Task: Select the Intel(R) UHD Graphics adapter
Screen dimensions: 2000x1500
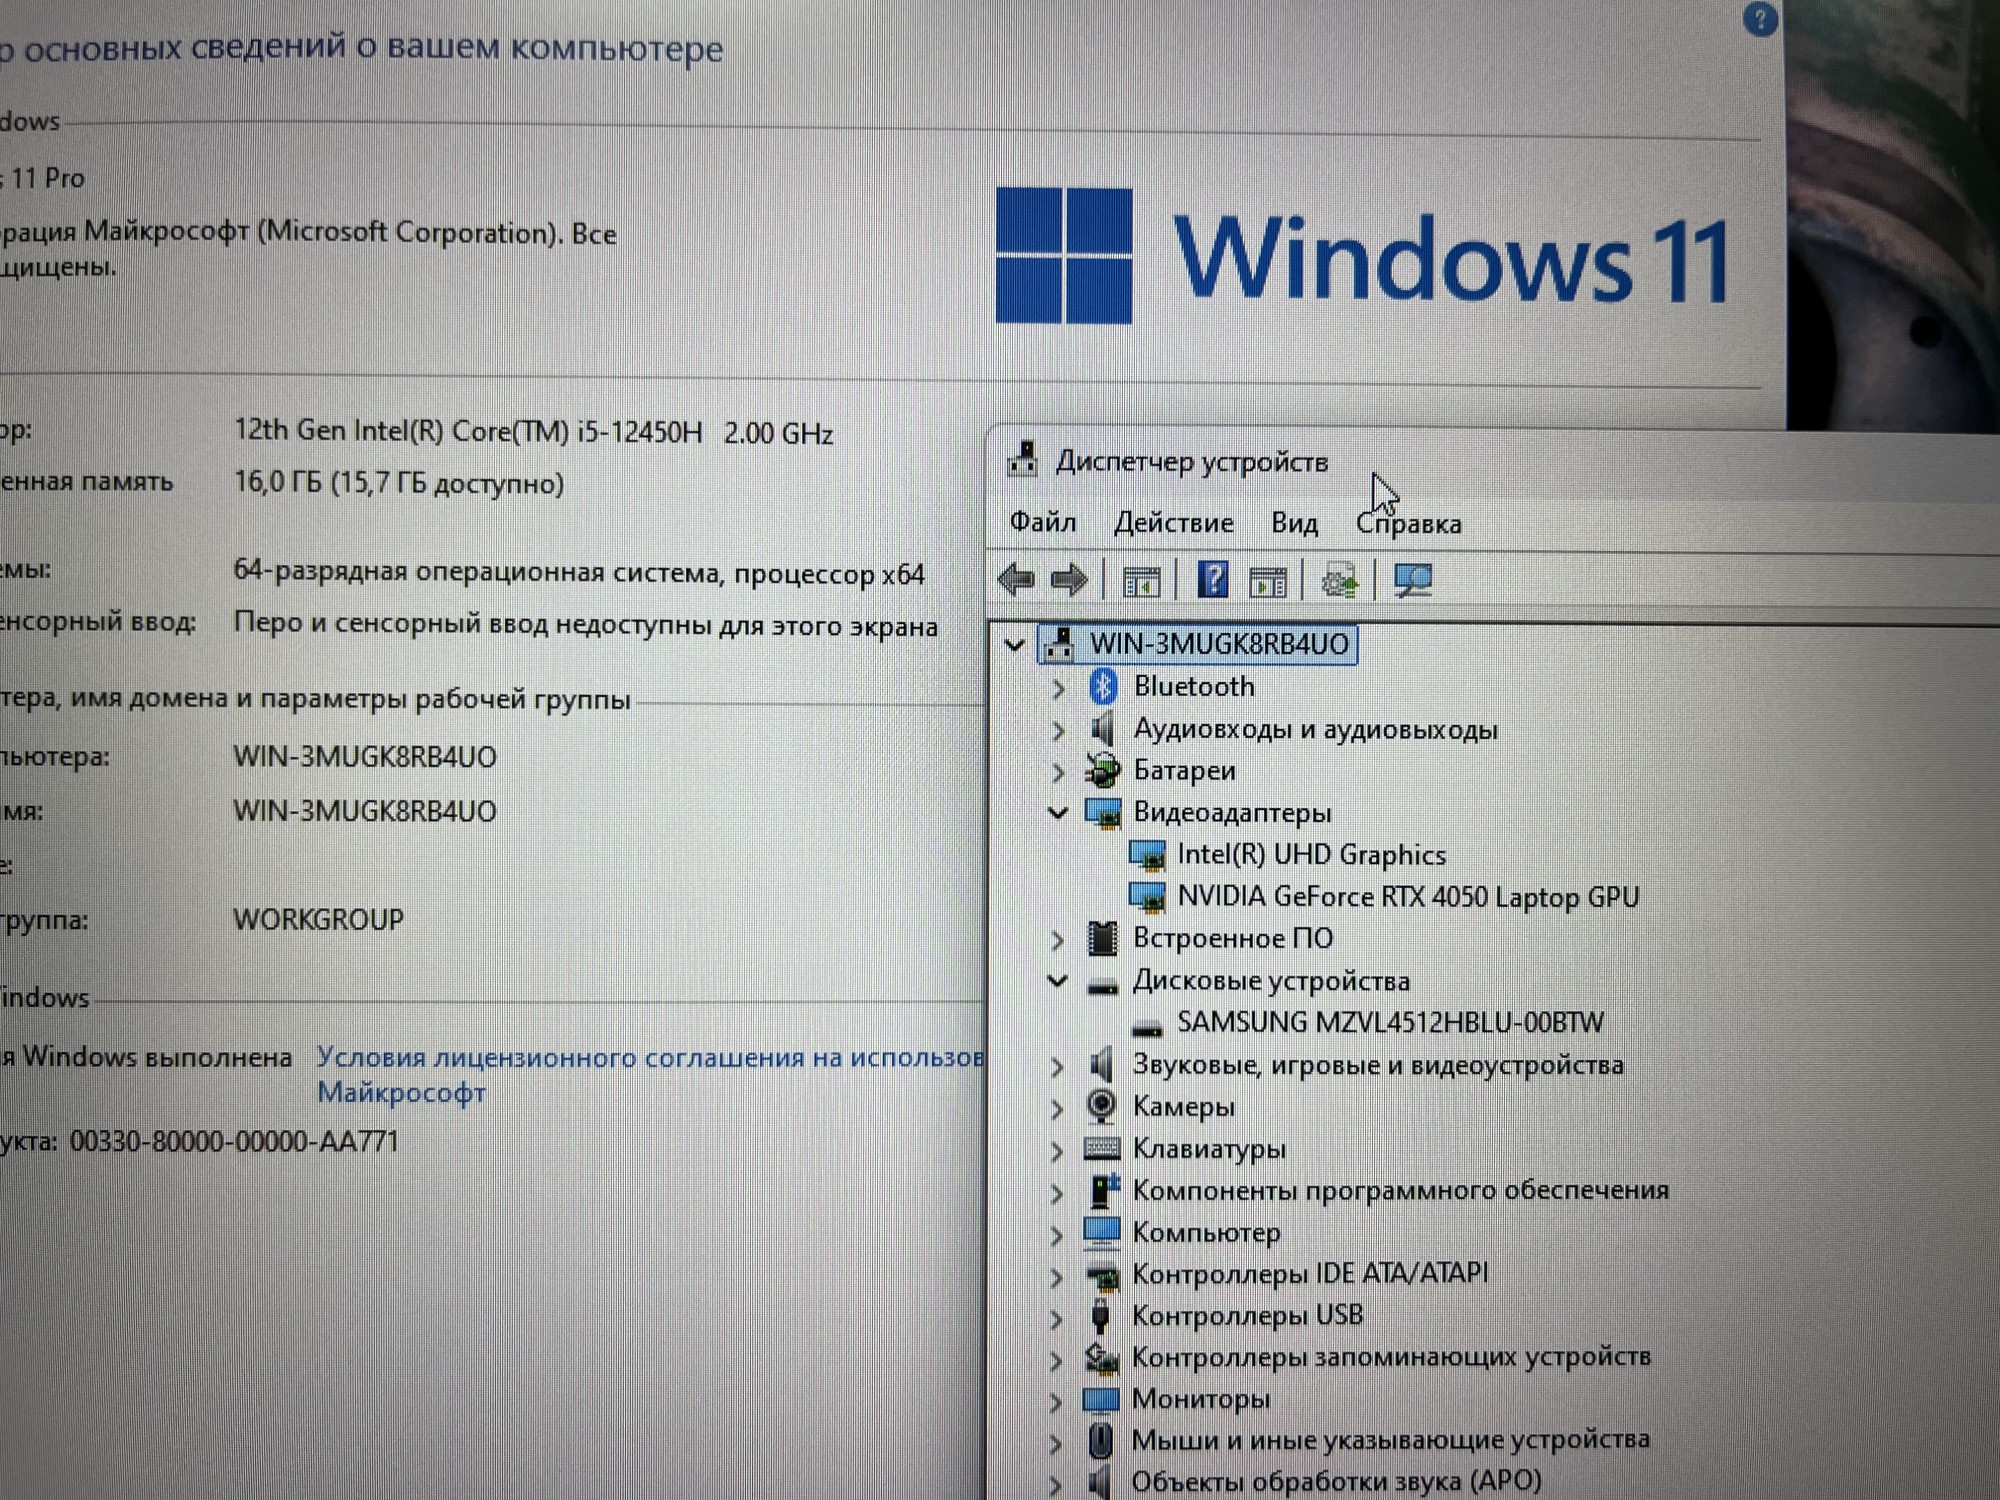Action: 1310,855
